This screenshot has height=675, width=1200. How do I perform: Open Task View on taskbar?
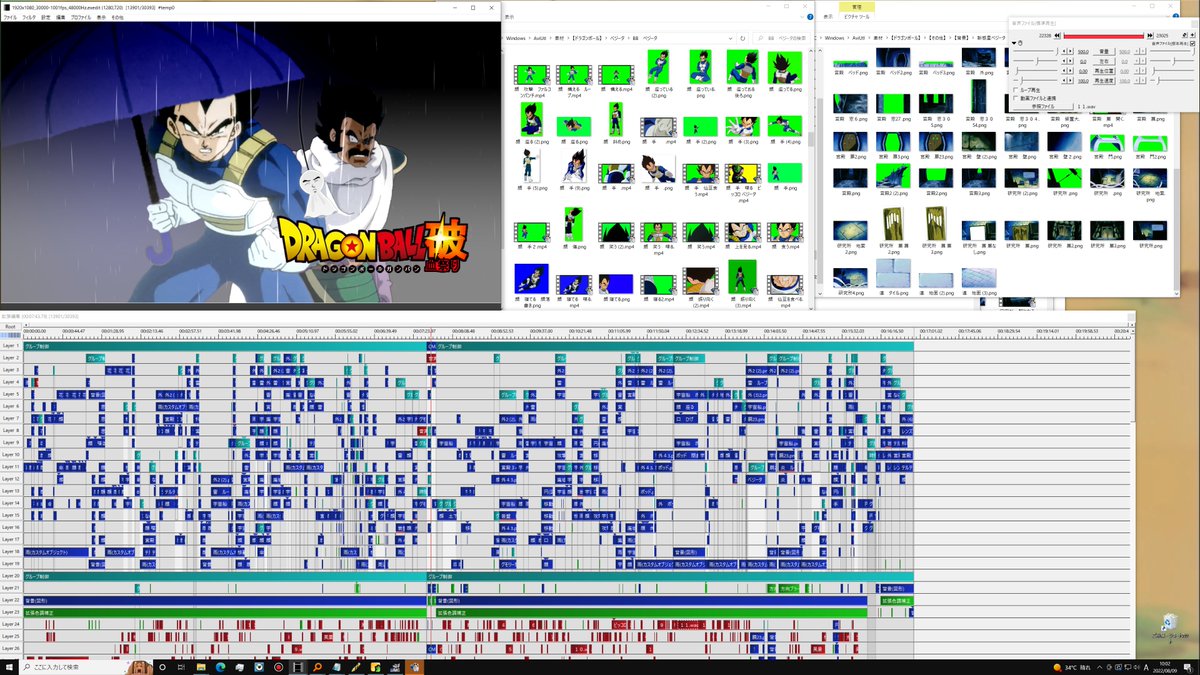point(181,666)
